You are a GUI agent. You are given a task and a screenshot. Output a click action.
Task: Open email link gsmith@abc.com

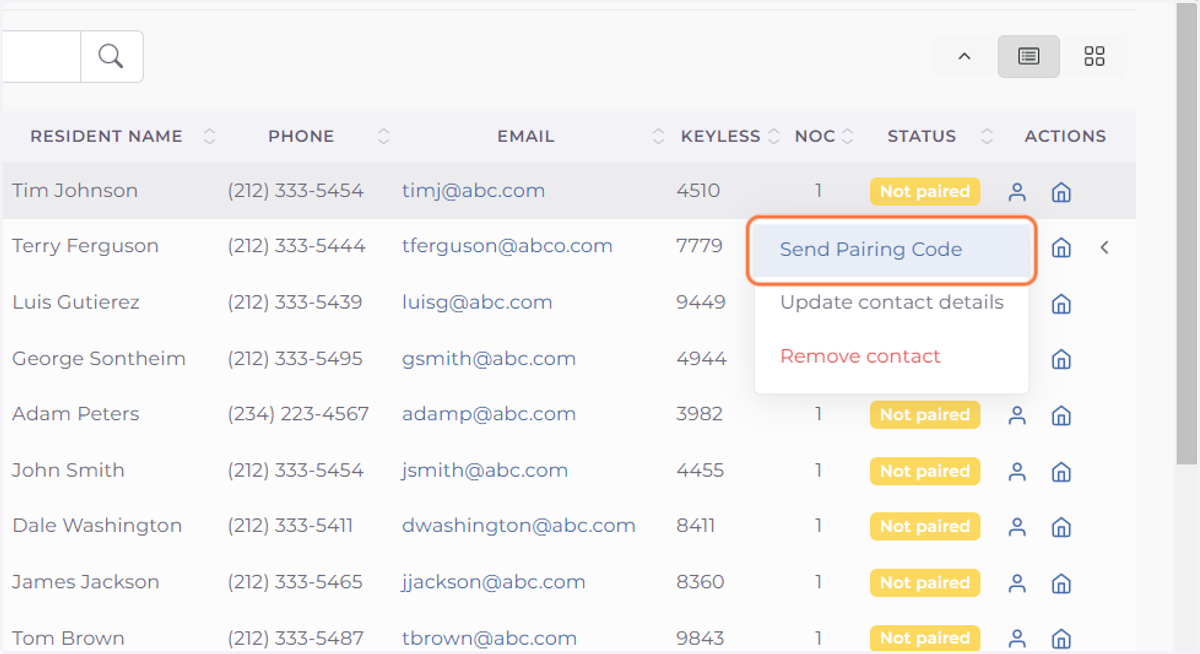point(489,358)
